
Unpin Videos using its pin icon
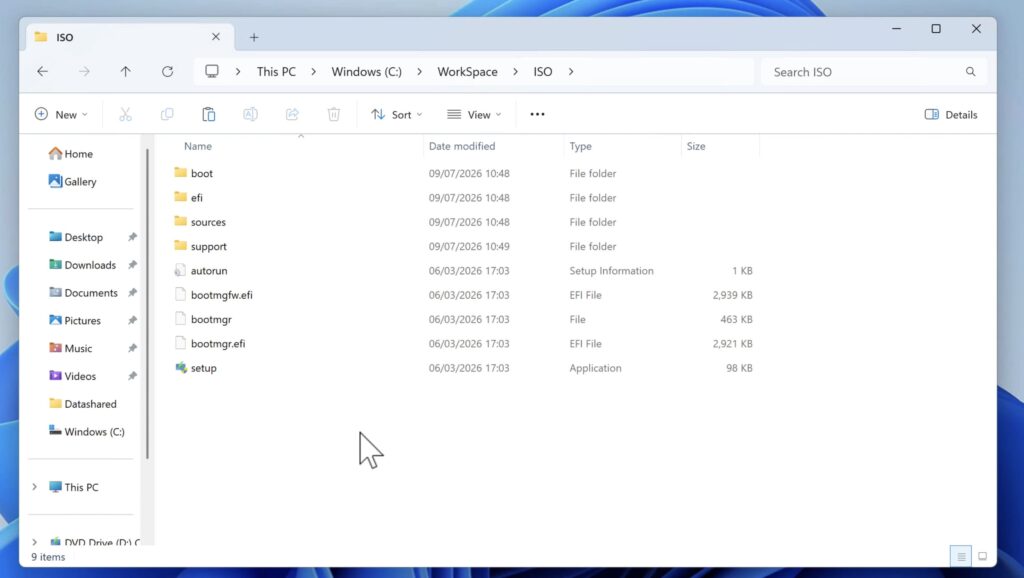133,376
